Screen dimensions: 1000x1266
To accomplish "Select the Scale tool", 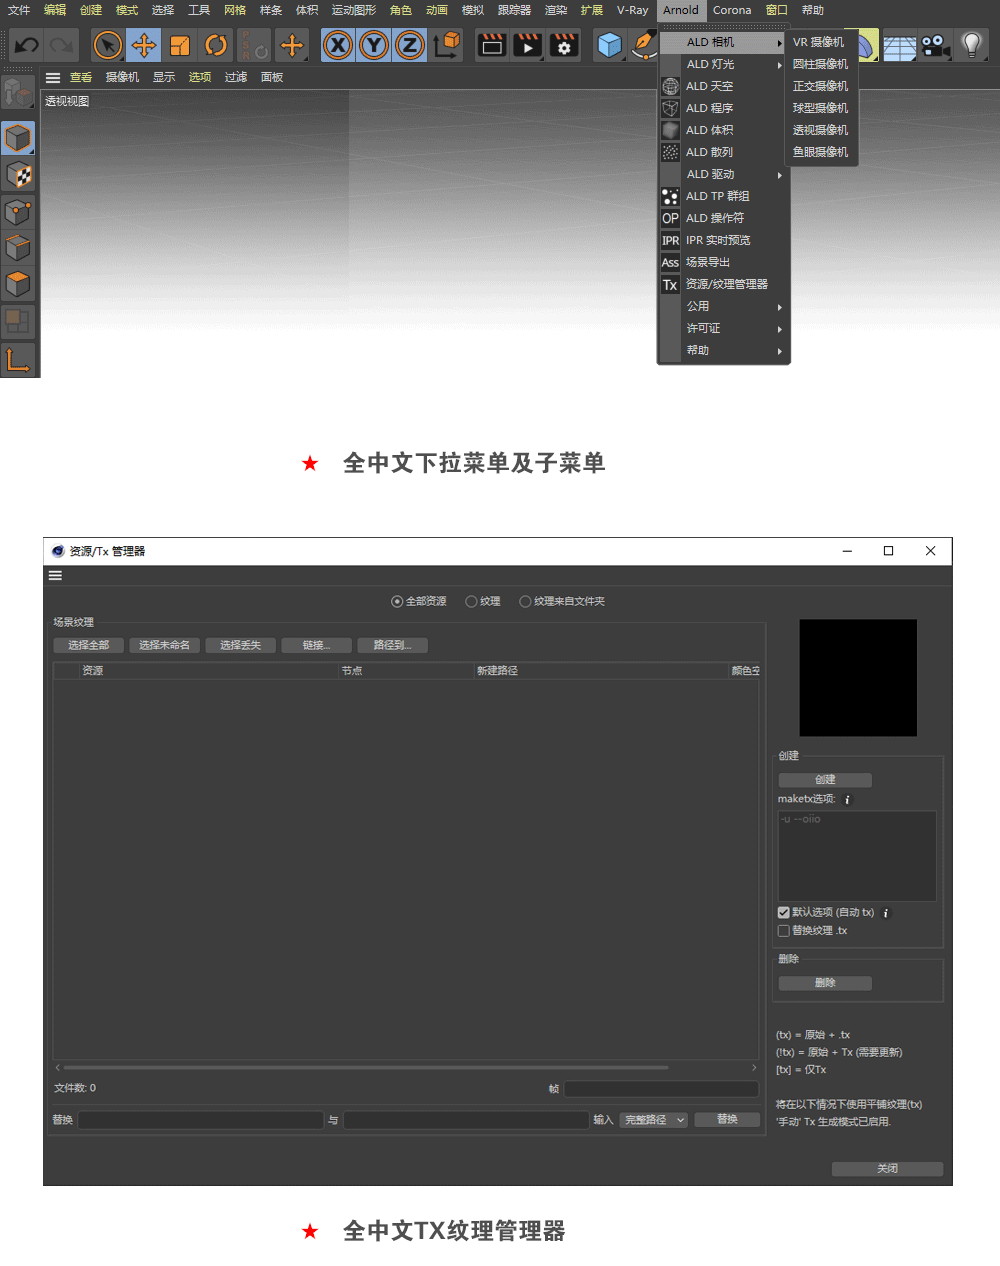I will tap(180, 45).
